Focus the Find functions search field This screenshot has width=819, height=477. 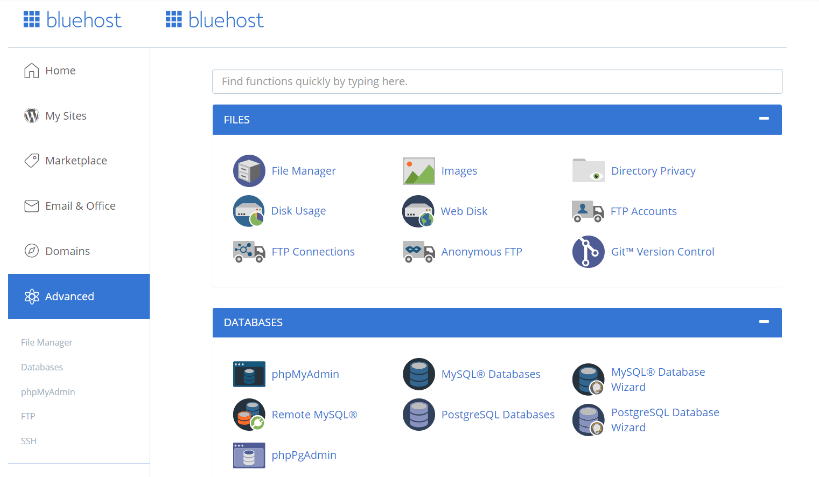(x=497, y=82)
